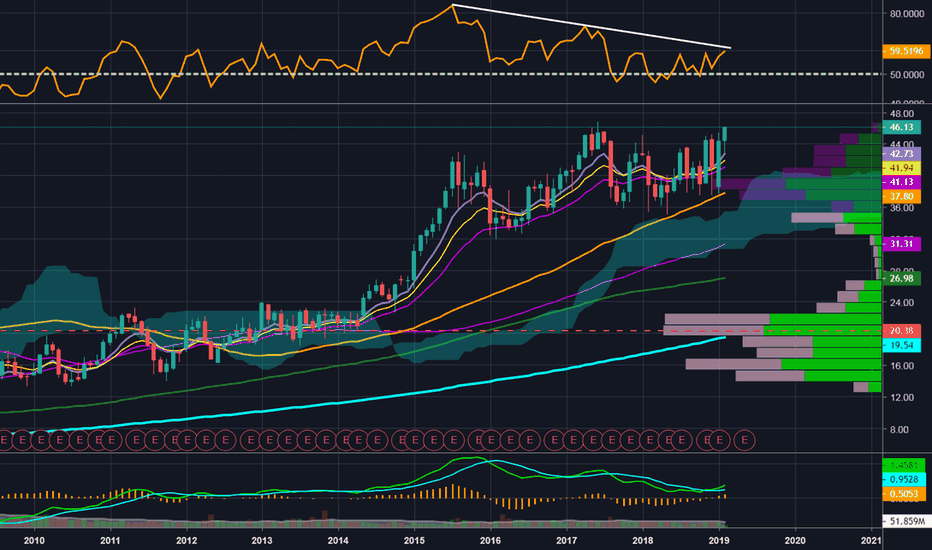
Task: Click the dark green price label 26.98
Action: [901, 279]
